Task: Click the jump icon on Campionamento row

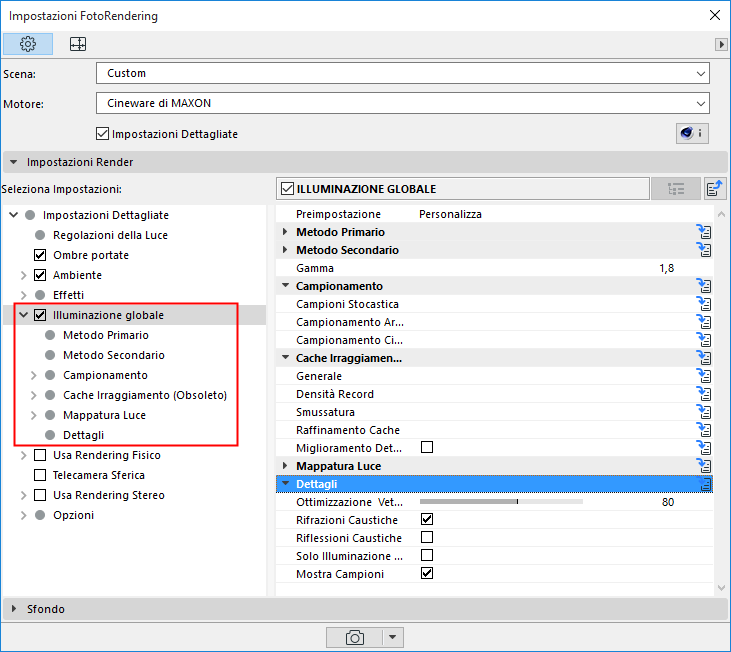Action: pos(704,286)
